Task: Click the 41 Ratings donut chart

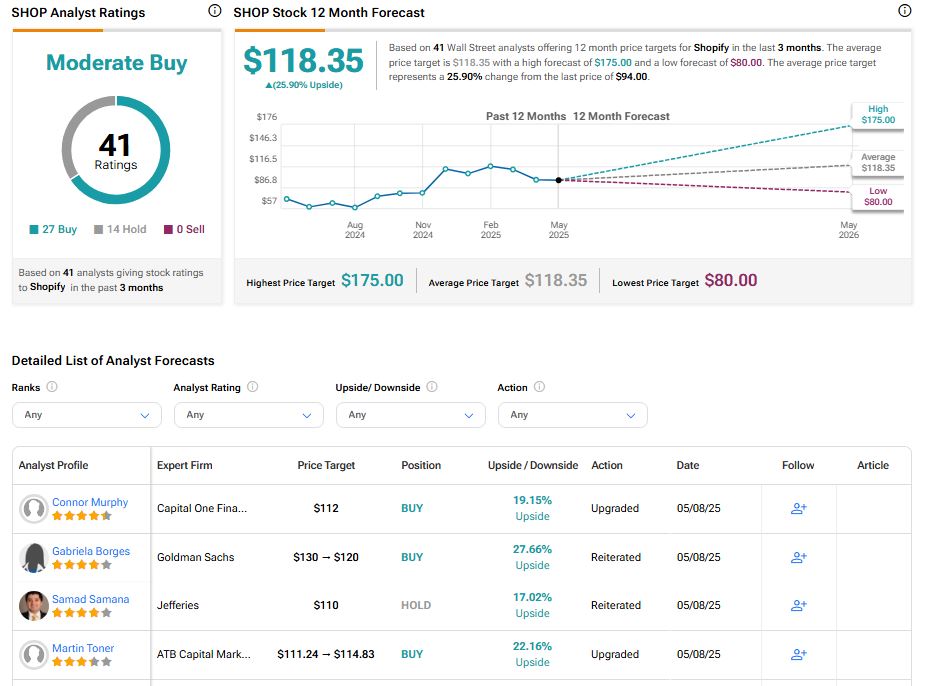Action: pos(116,150)
